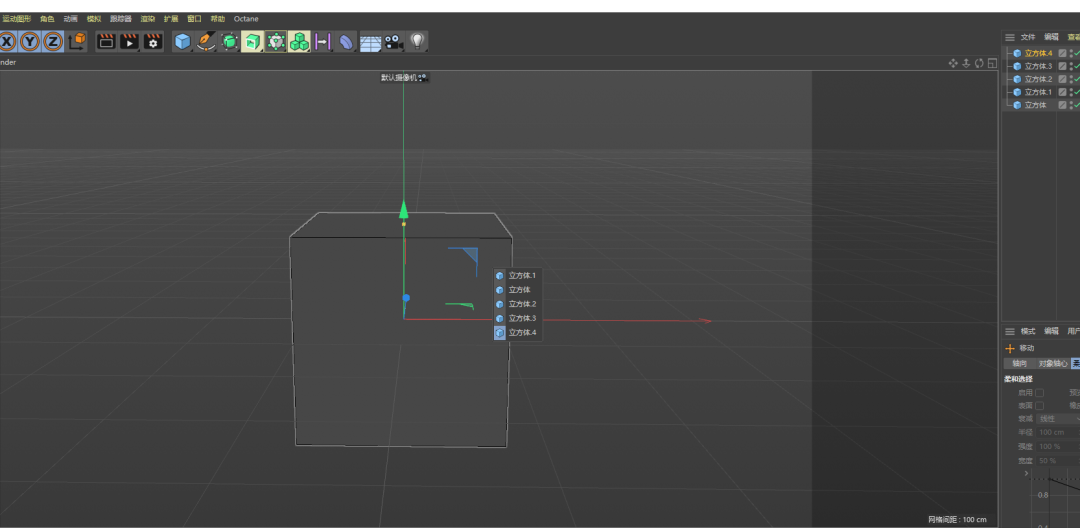Image resolution: width=1080 pixels, height=528 pixels.
Task: Switch to the 对象轴心 tab
Action: pos(1052,363)
